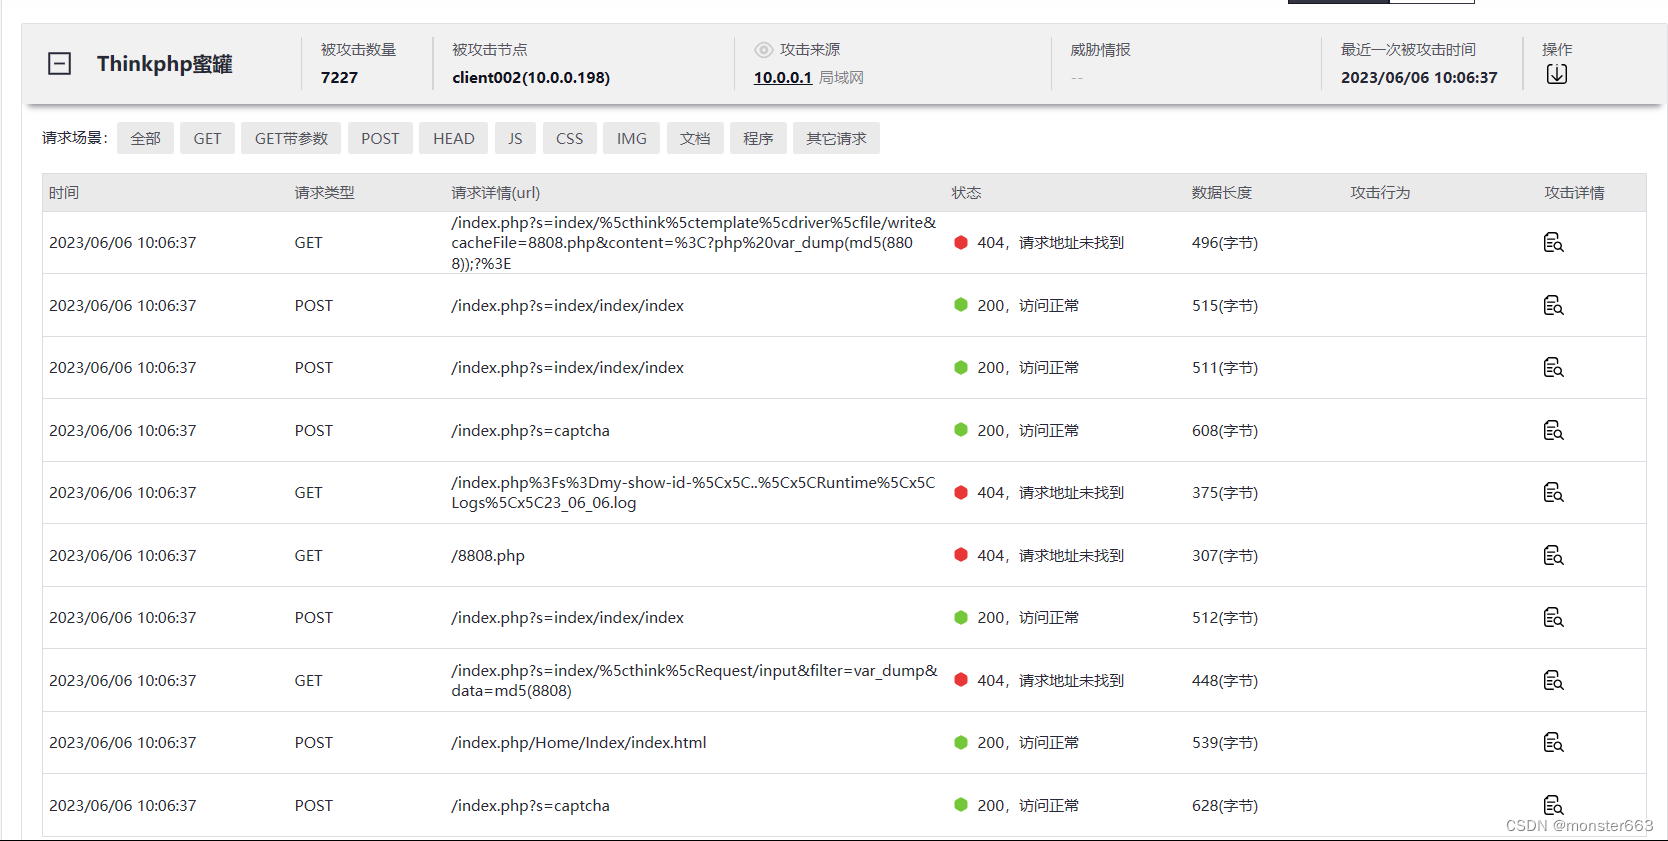Select the CSS request filter
The image size is (1668, 841).
pyautogui.click(x=569, y=138)
